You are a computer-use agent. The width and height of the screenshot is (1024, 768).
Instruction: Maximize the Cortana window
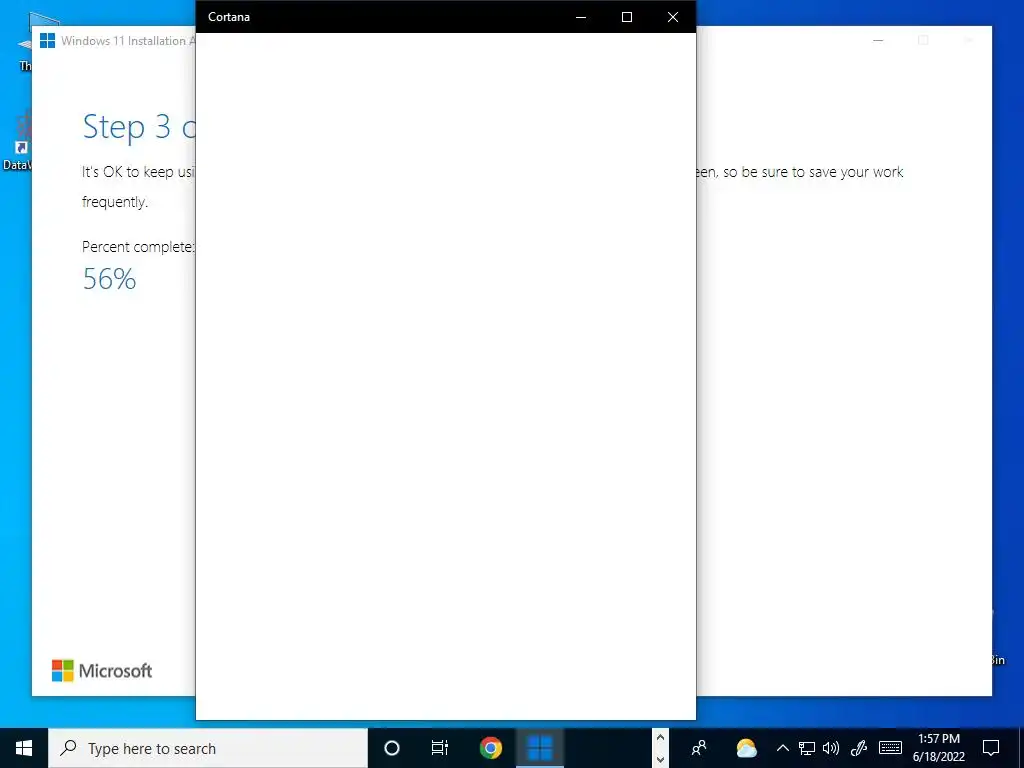[627, 17]
